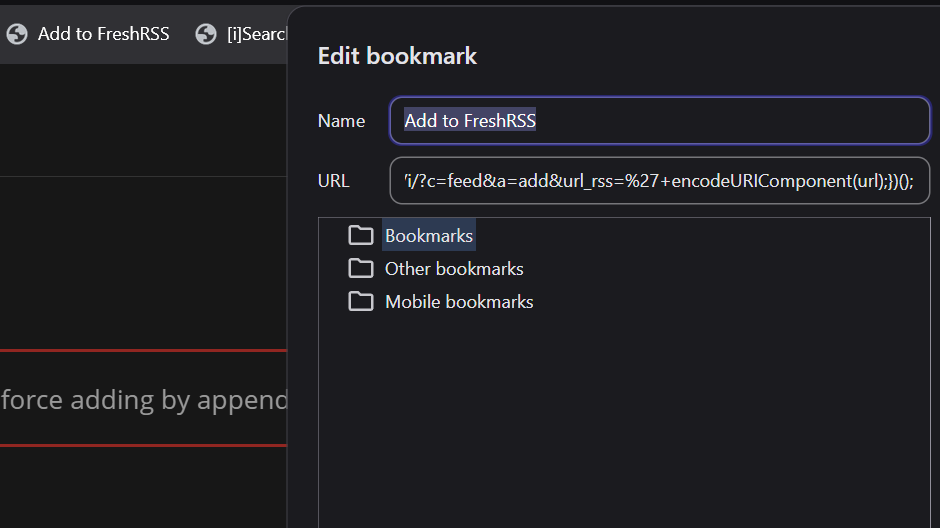Click the folder icon beside Other bookmarks
The height and width of the screenshot is (528, 940).
pyautogui.click(x=361, y=268)
